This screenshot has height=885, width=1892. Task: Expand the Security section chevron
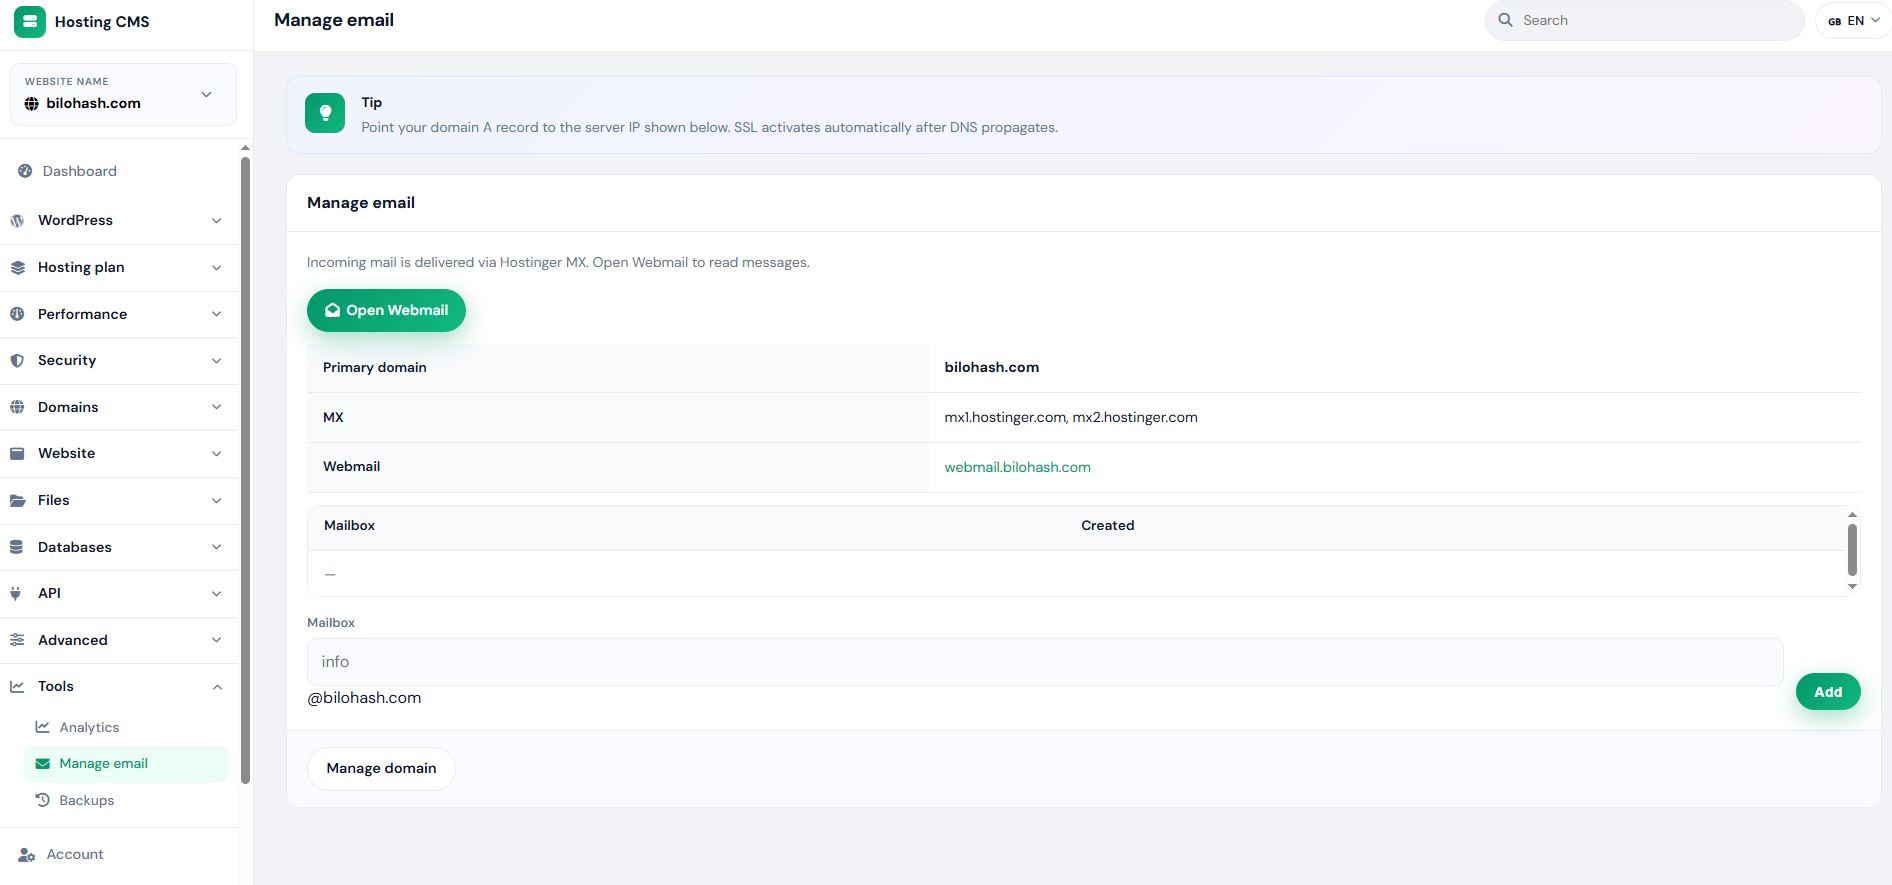pos(216,360)
